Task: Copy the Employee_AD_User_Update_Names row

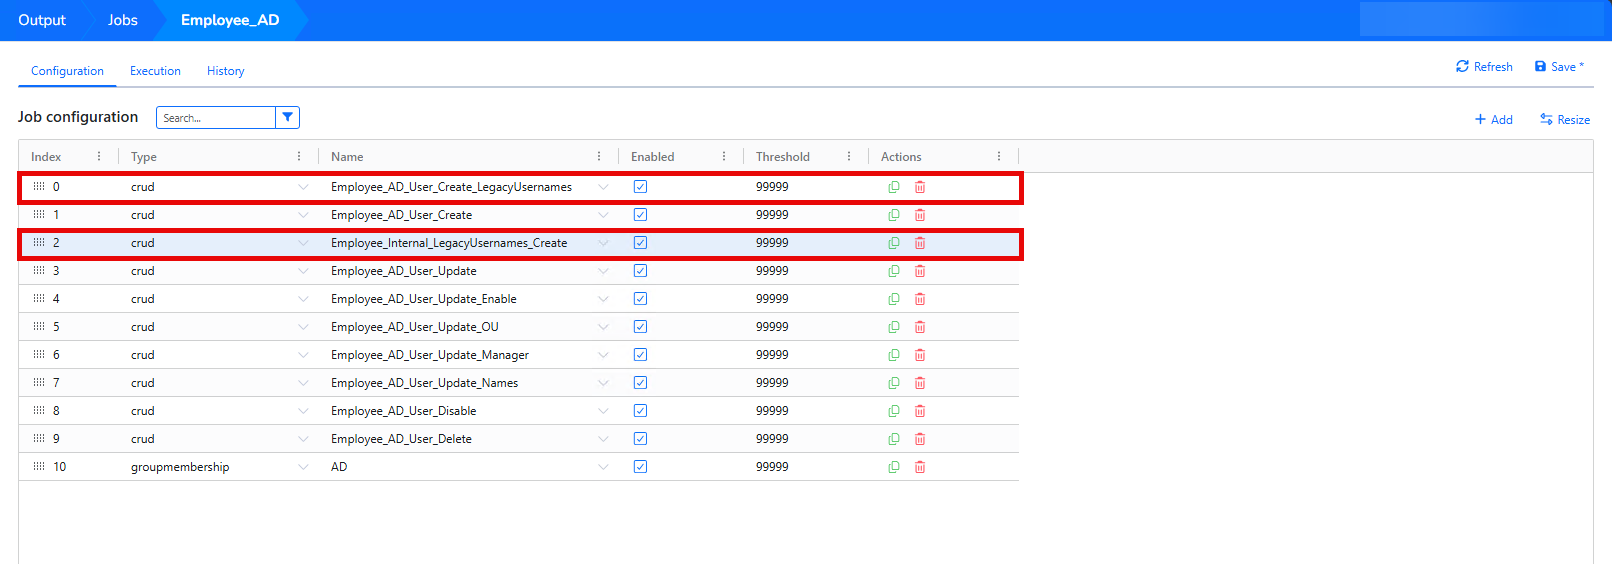Action: [894, 383]
